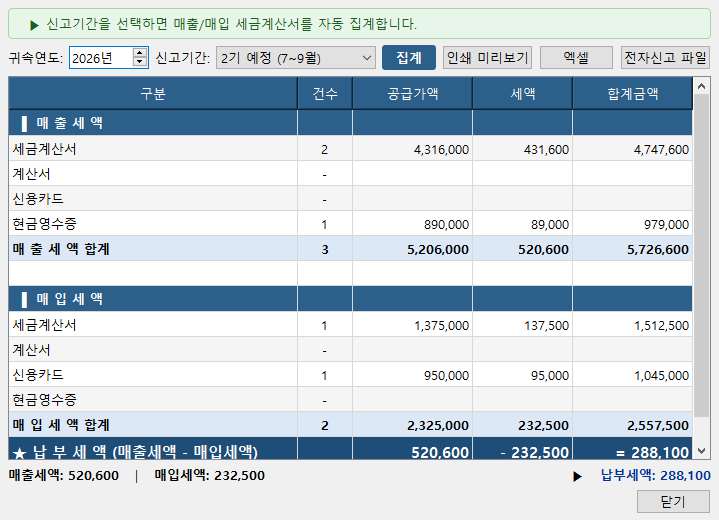Decrease 귀속연도 with the down arrow

(x=140, y=62)
